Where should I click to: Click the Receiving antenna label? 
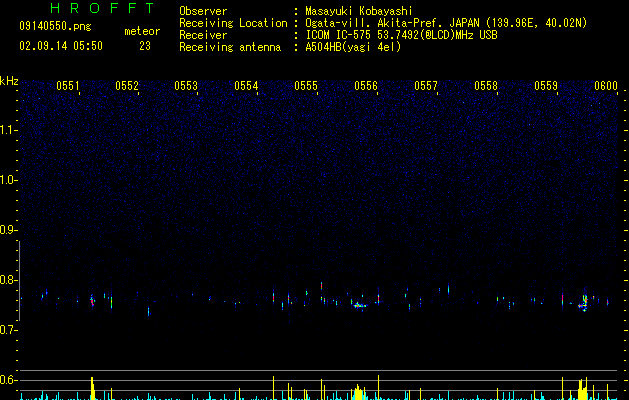[230, 47]
